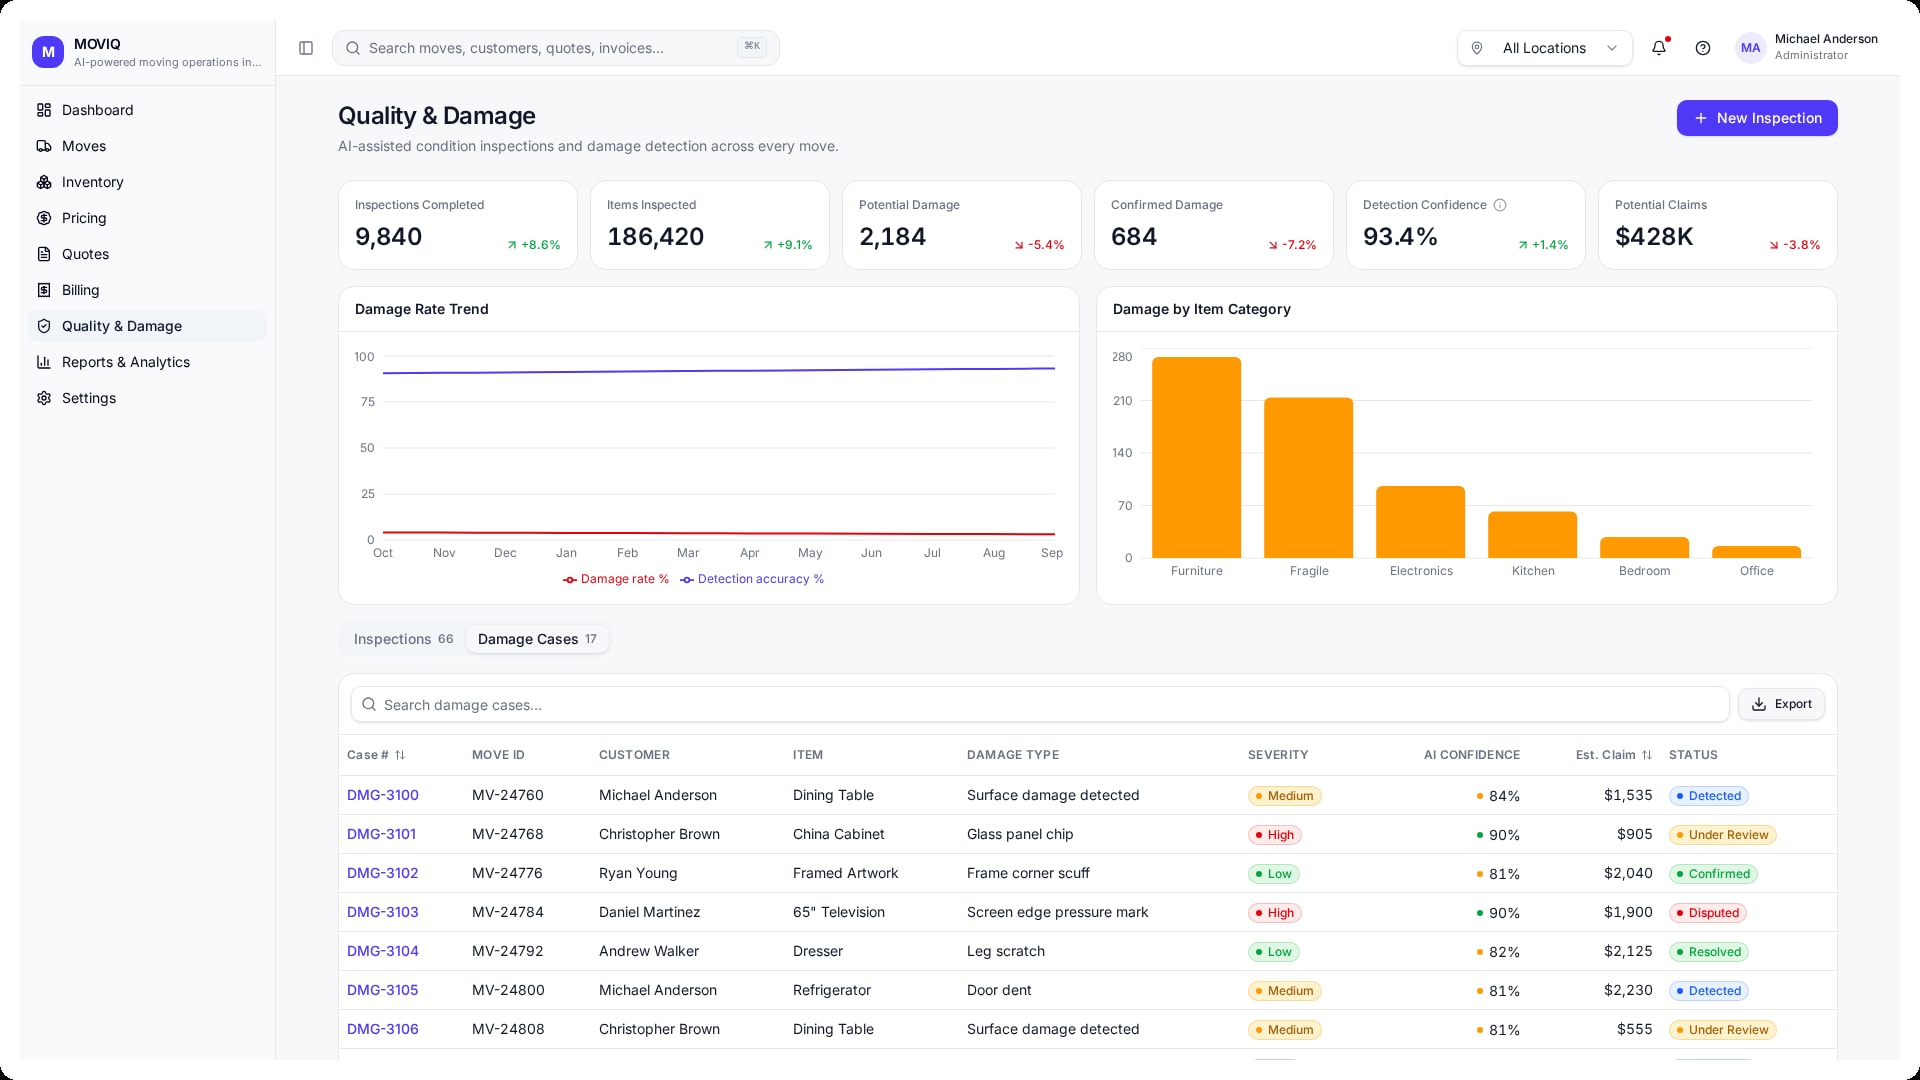The image size is (1920, 1080).
Task: Click the Medium severity badge for DMG-3100
Action: (1284, 796)
